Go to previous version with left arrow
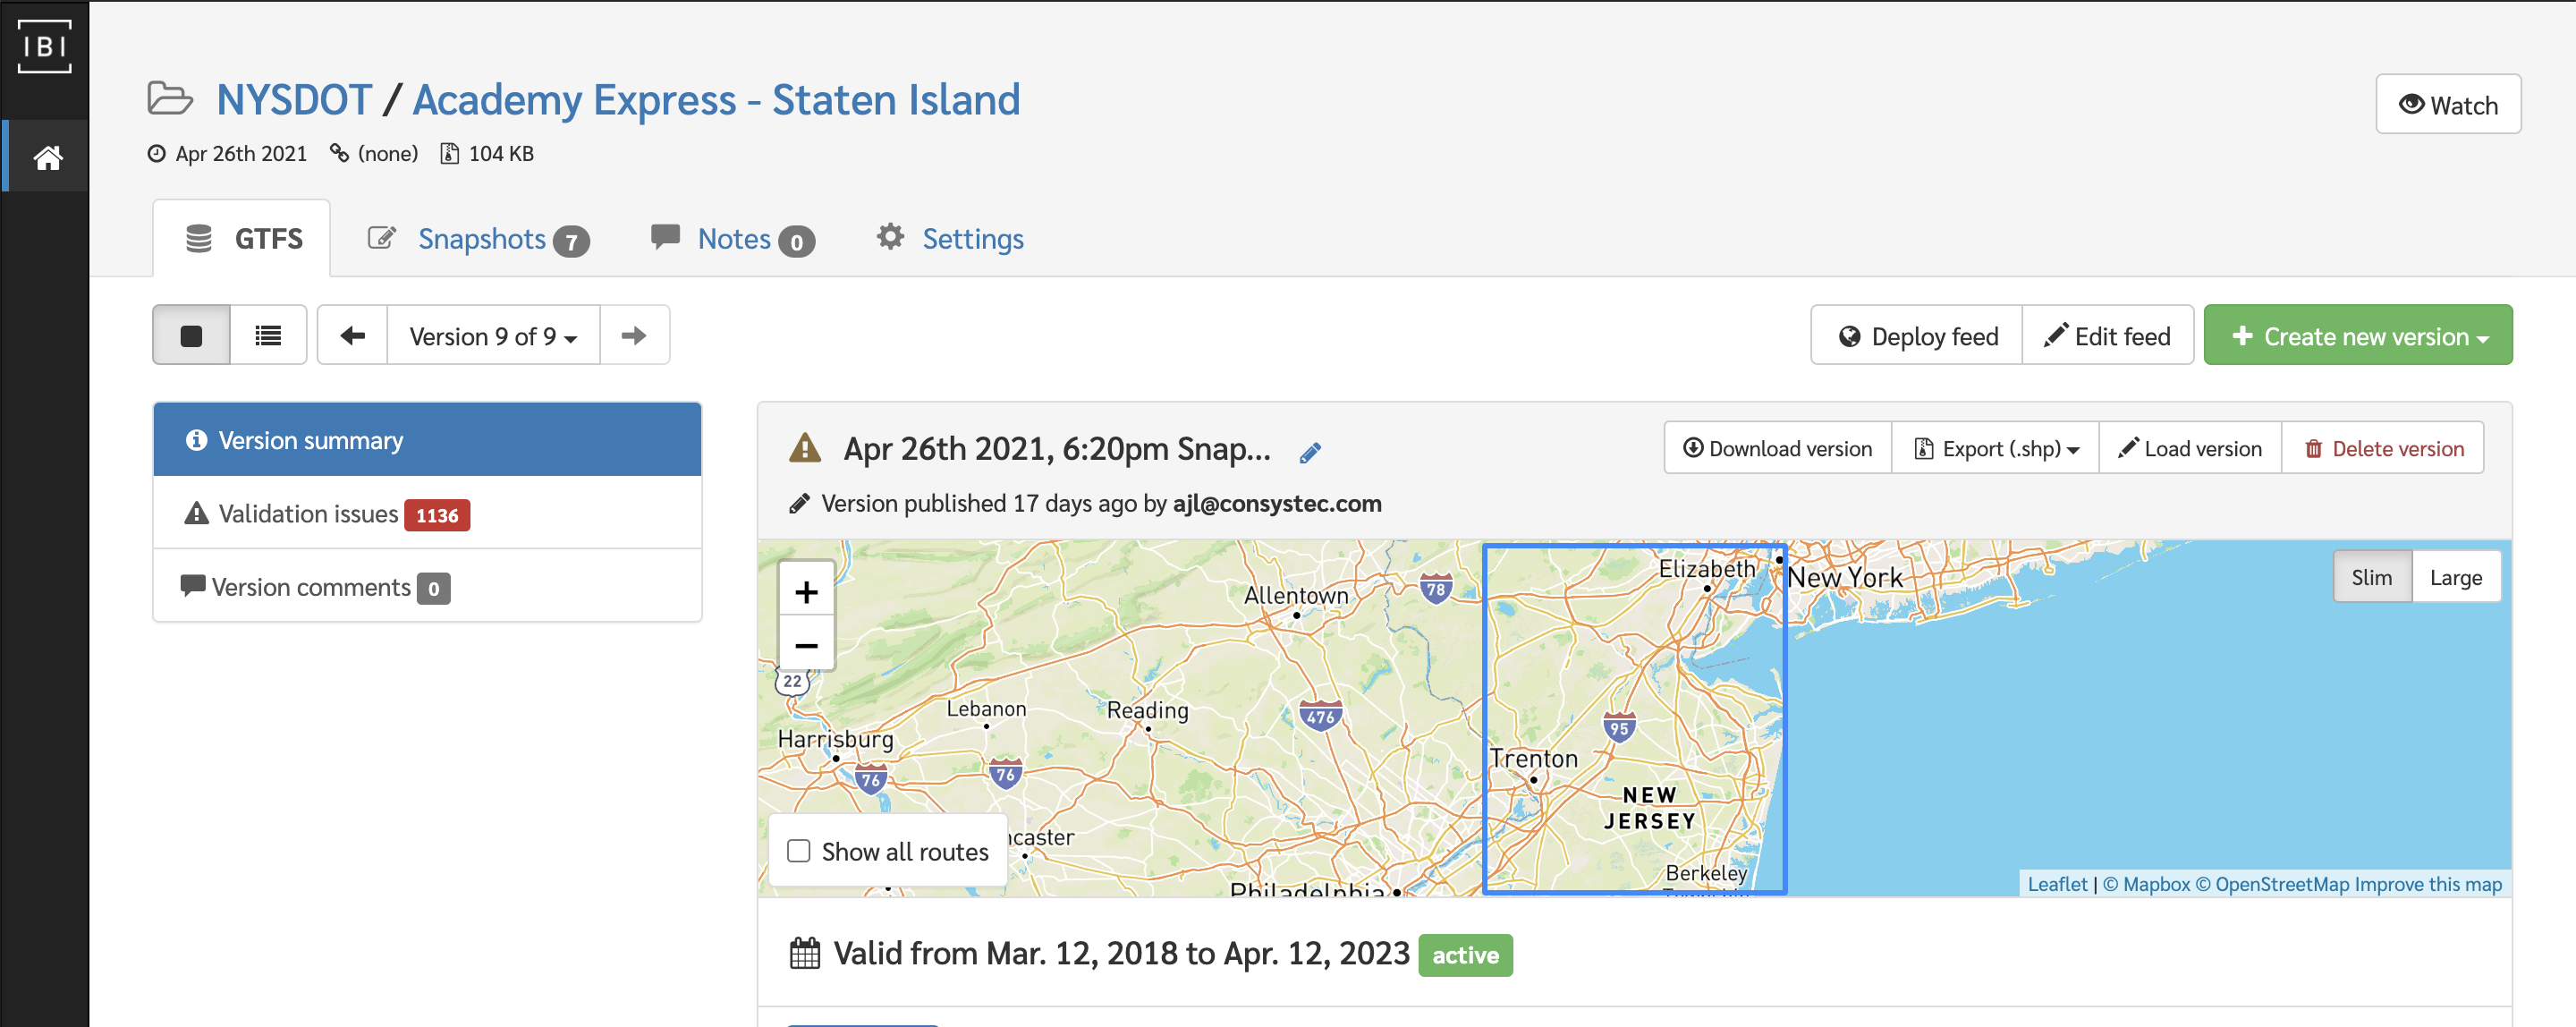2576x1027 pixels. [352, 336]
